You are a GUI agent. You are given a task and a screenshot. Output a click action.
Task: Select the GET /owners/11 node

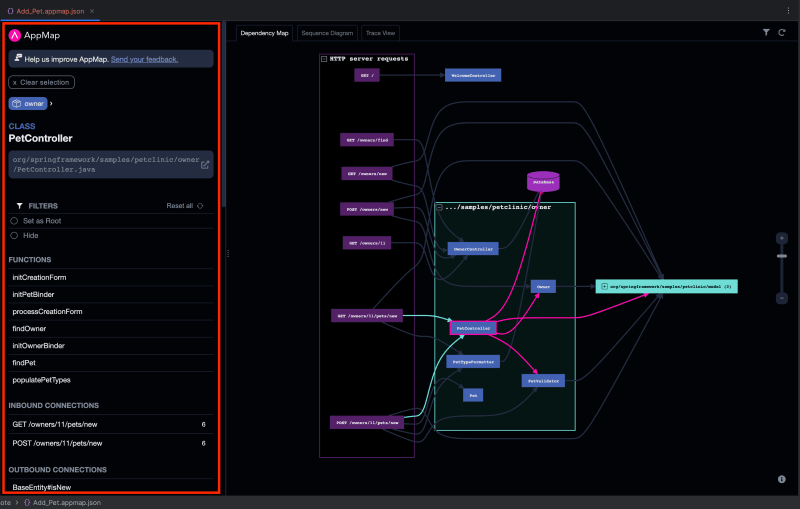(x=367, y=243)
